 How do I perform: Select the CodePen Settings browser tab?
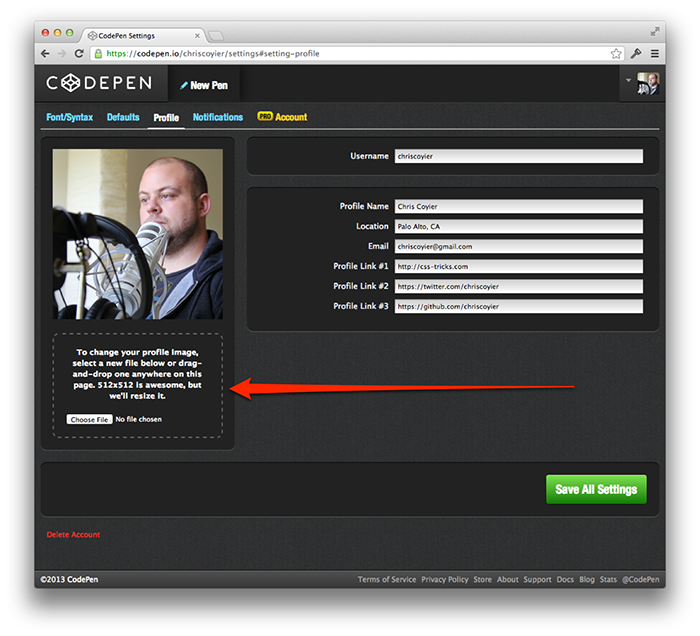[x=142, y=36]
